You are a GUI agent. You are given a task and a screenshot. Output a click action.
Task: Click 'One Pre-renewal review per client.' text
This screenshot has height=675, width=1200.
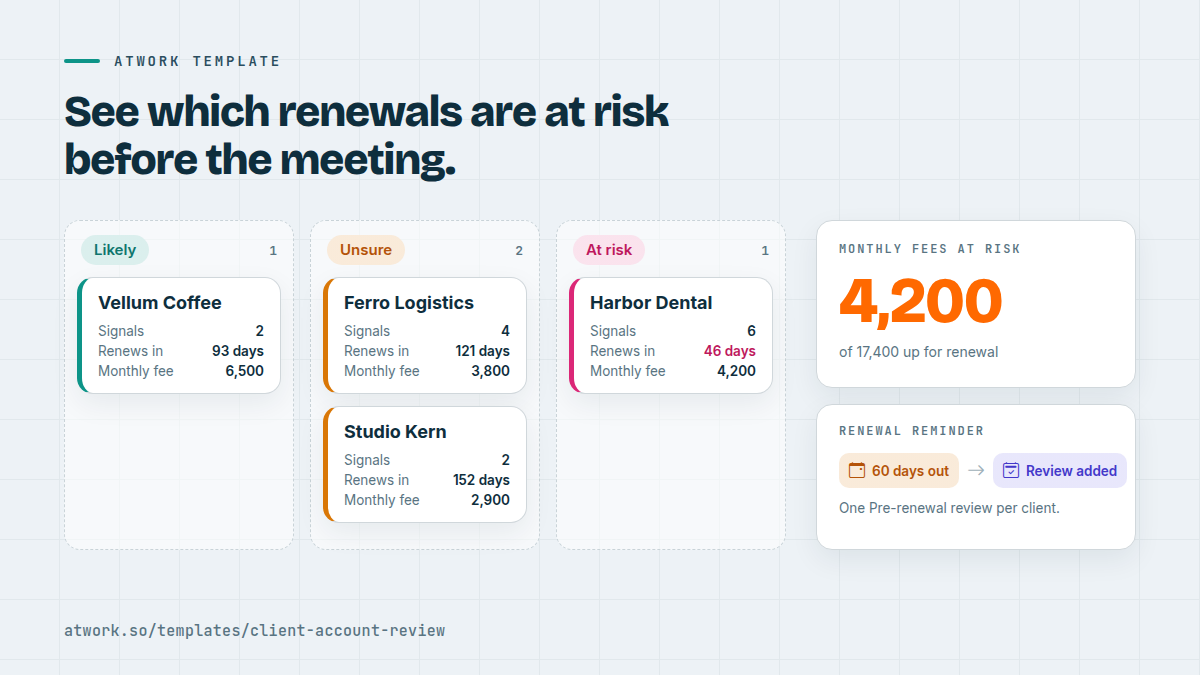coord(949,508)
